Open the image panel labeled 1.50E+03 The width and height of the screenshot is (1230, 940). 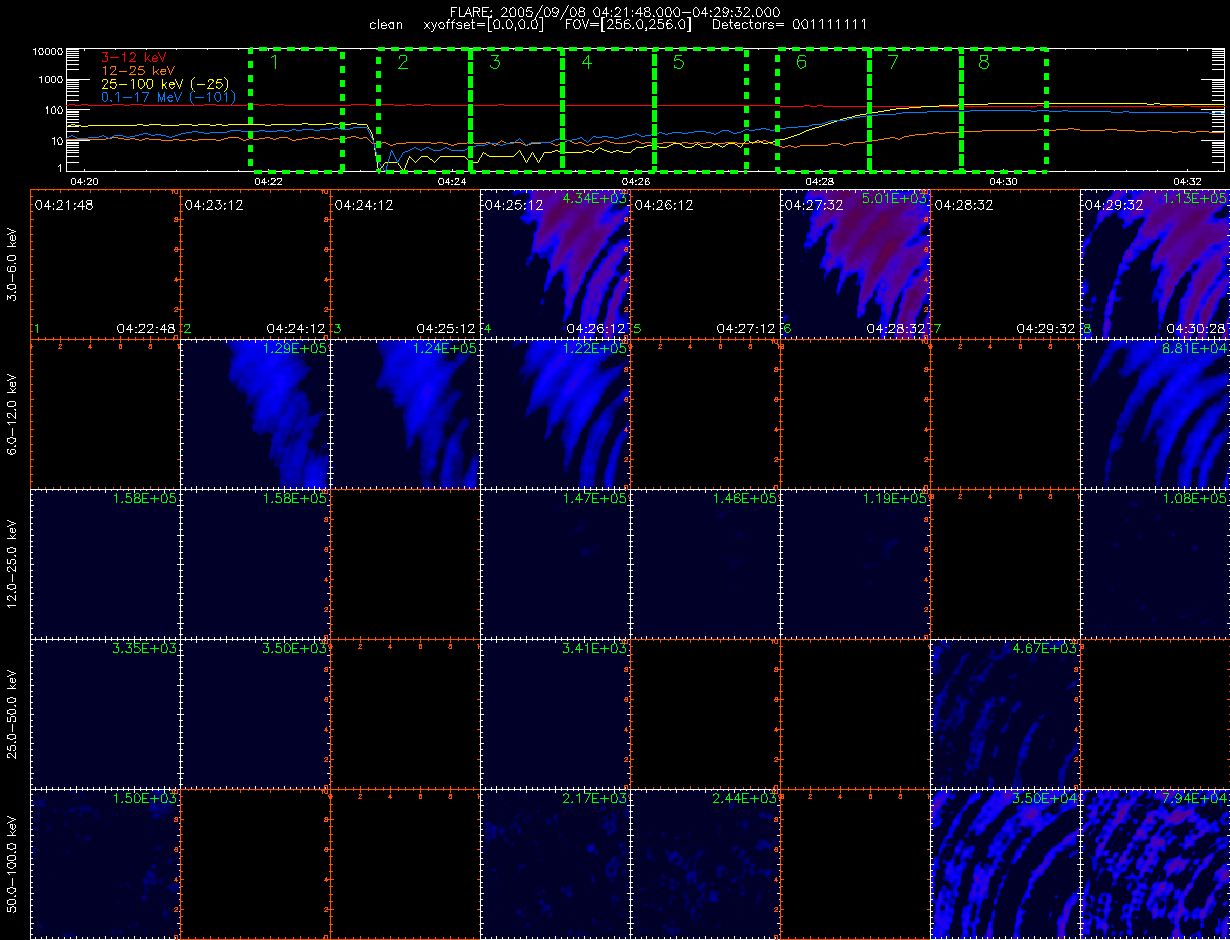coord(105,863)
